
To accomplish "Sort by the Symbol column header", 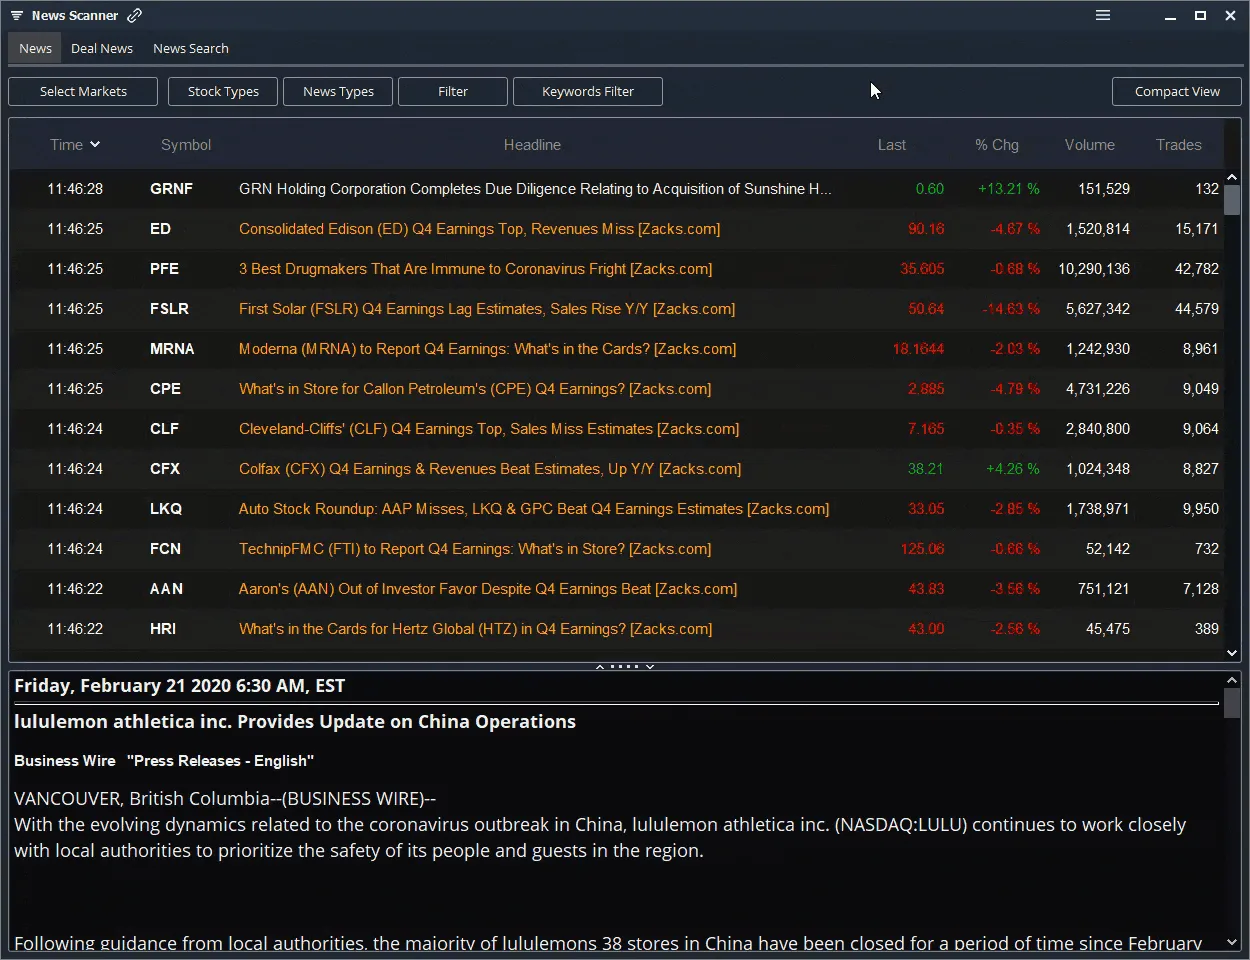I will [186, 145].
